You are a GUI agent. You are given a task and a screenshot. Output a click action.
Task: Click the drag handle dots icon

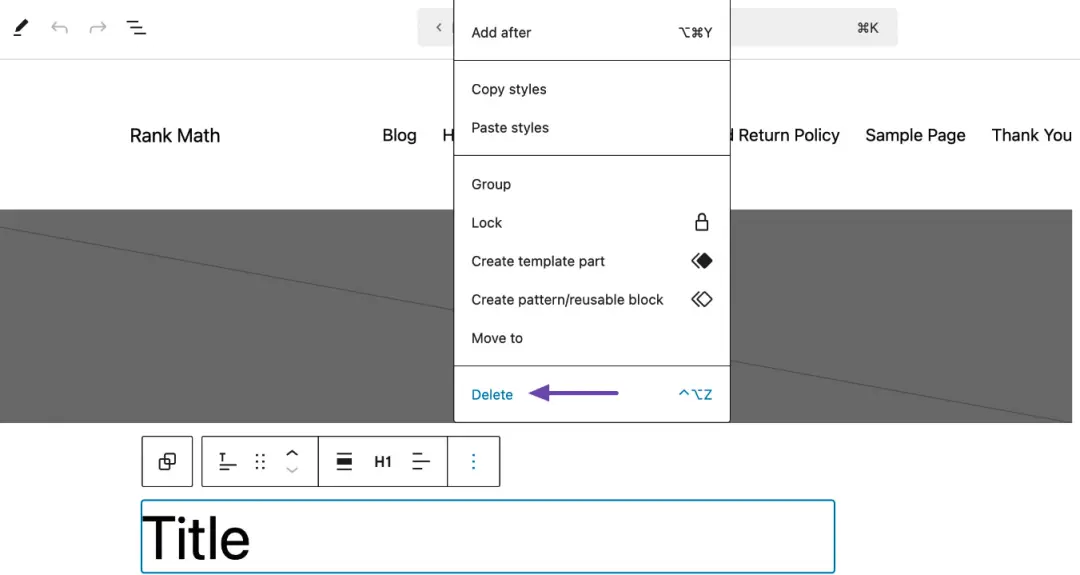(260, 461)
